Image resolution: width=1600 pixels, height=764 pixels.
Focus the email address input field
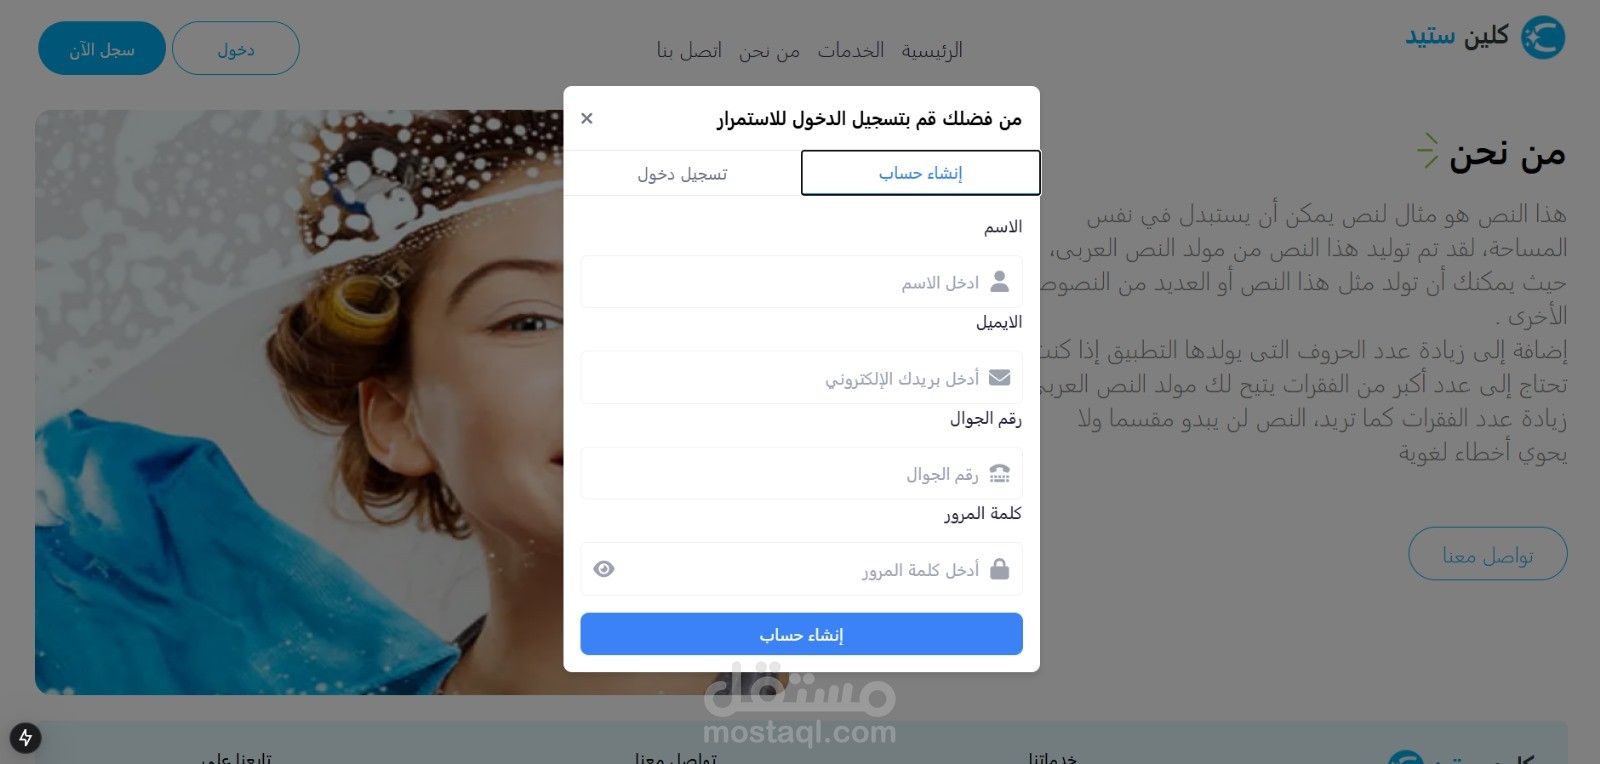[x=801, y=377]
